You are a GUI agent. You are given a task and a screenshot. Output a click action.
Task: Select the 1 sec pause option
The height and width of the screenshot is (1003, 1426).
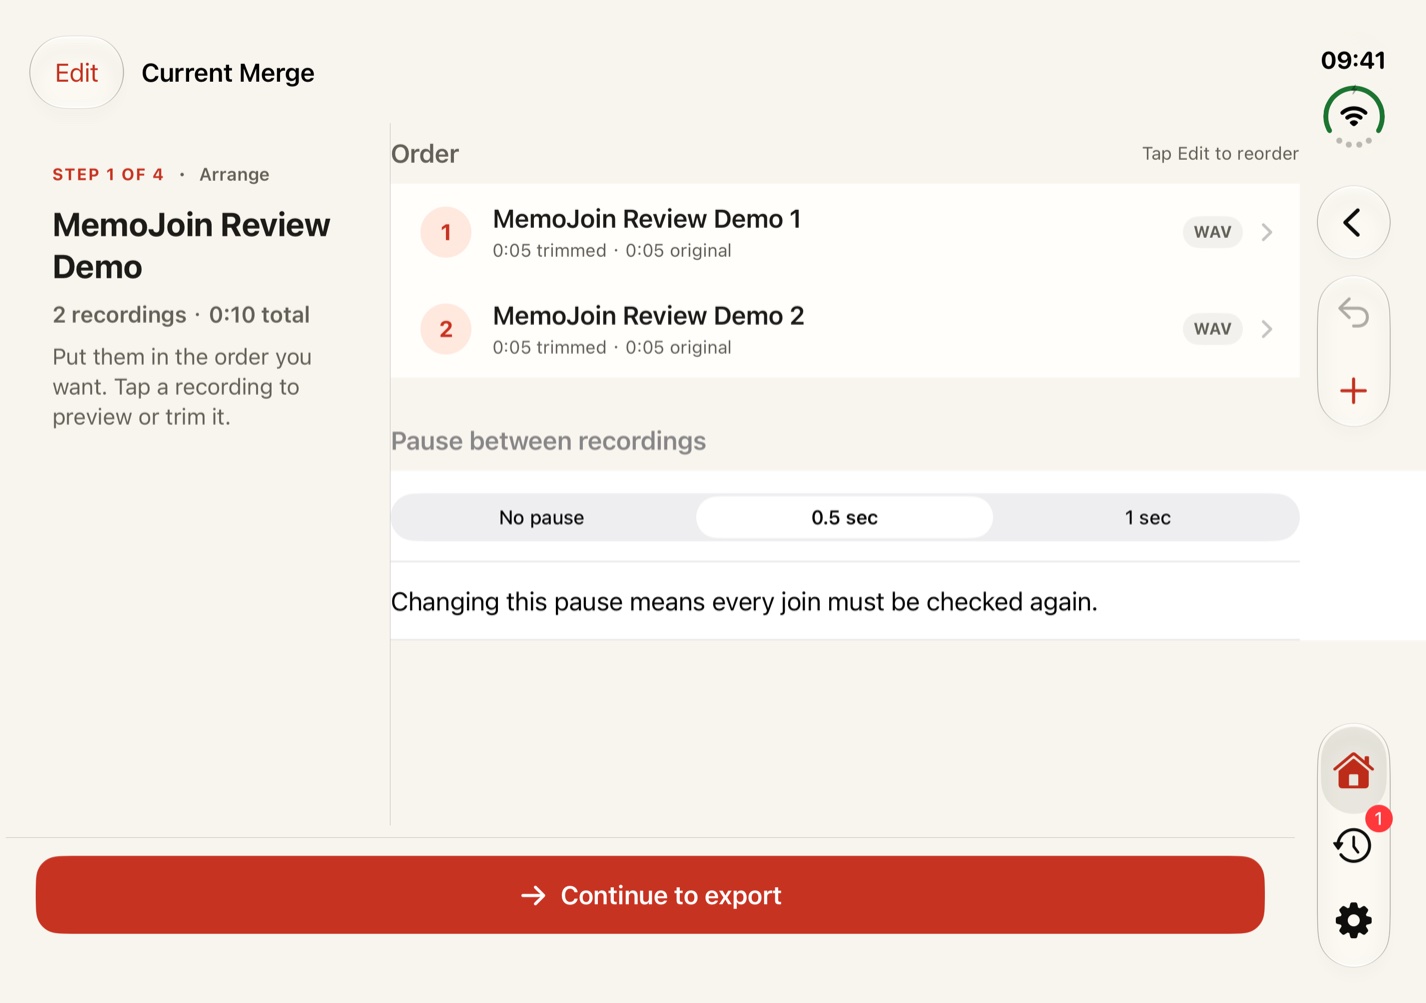click(1147, 517)
